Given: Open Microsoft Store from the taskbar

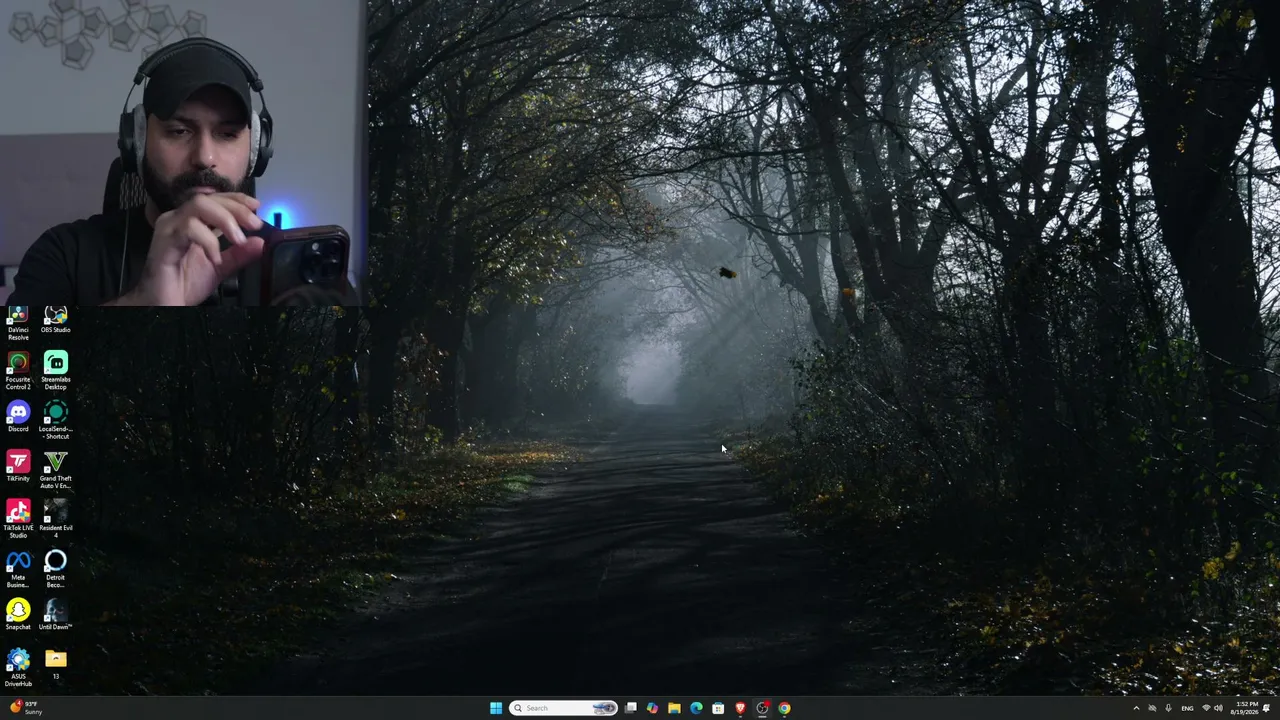Looking at the screenshot, I should 718,708.
